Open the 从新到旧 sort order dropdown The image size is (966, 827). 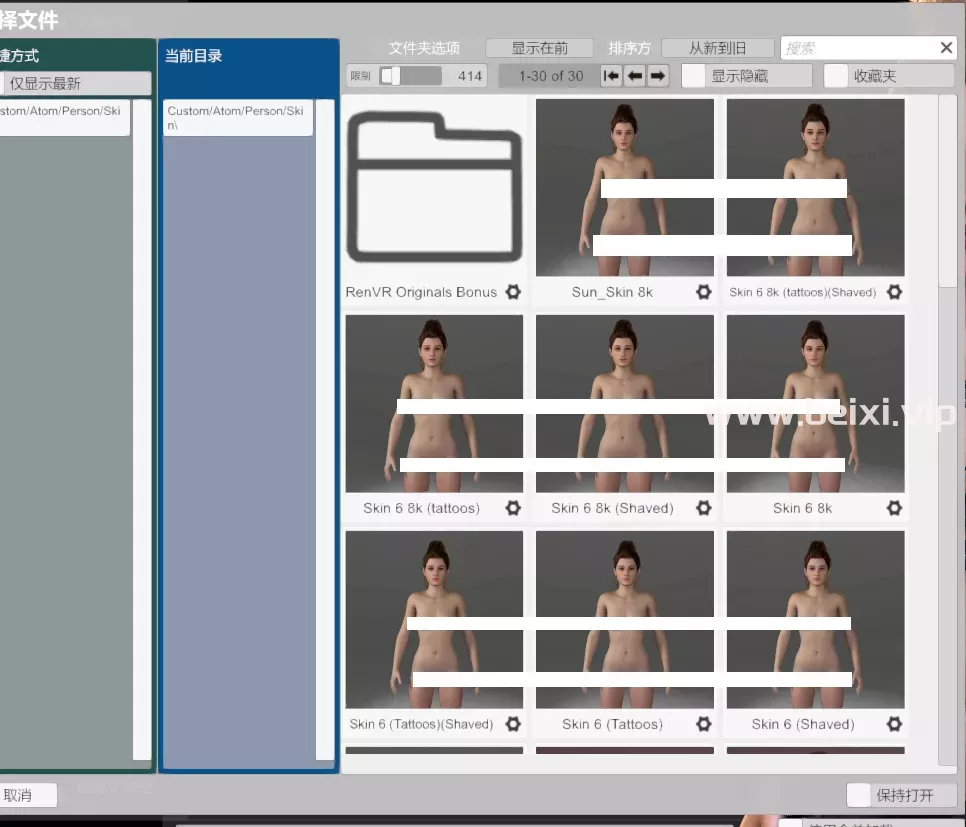[717, 48]
